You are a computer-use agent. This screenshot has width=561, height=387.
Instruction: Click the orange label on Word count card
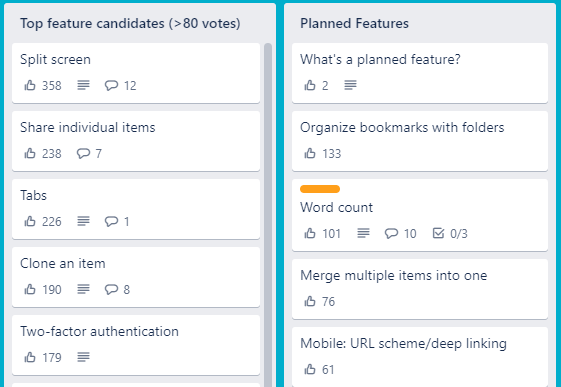click(320, 189)
